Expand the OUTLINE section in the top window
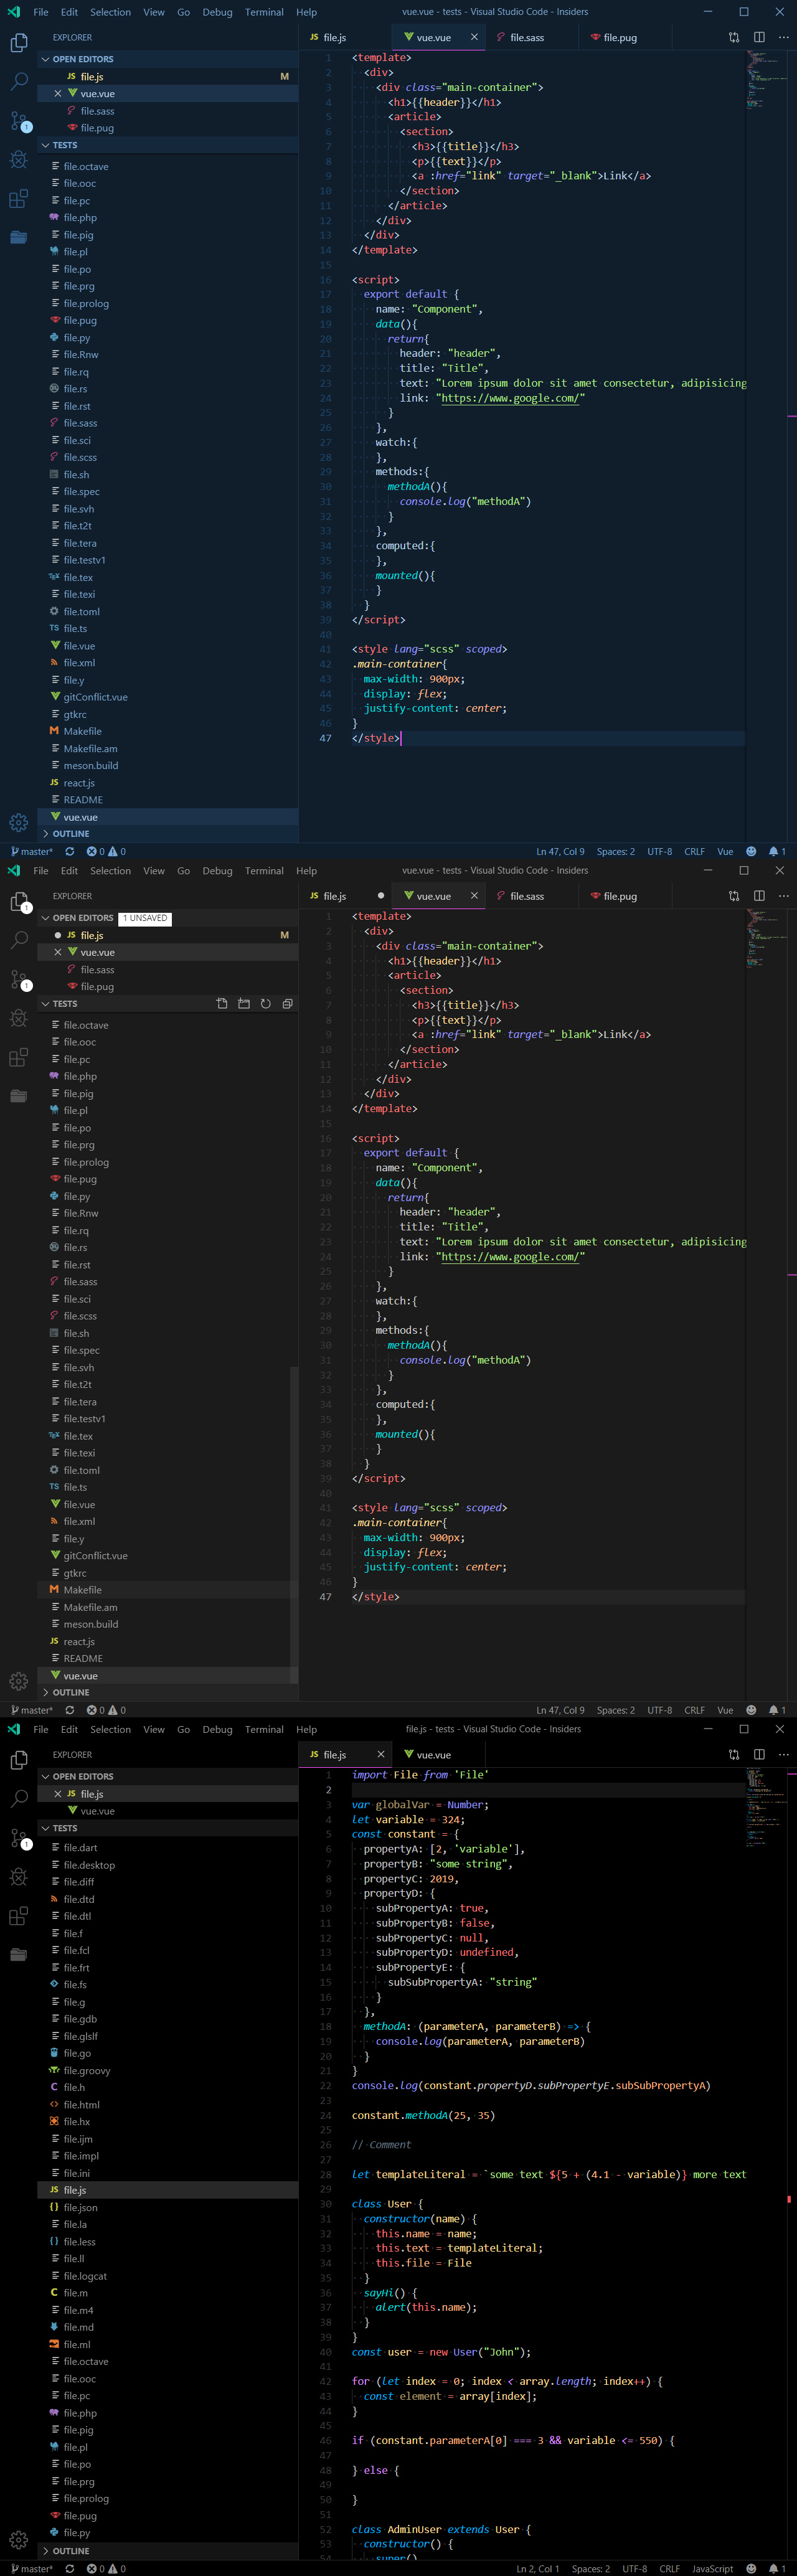797x2576 pixels. click(x=168, y=833)
